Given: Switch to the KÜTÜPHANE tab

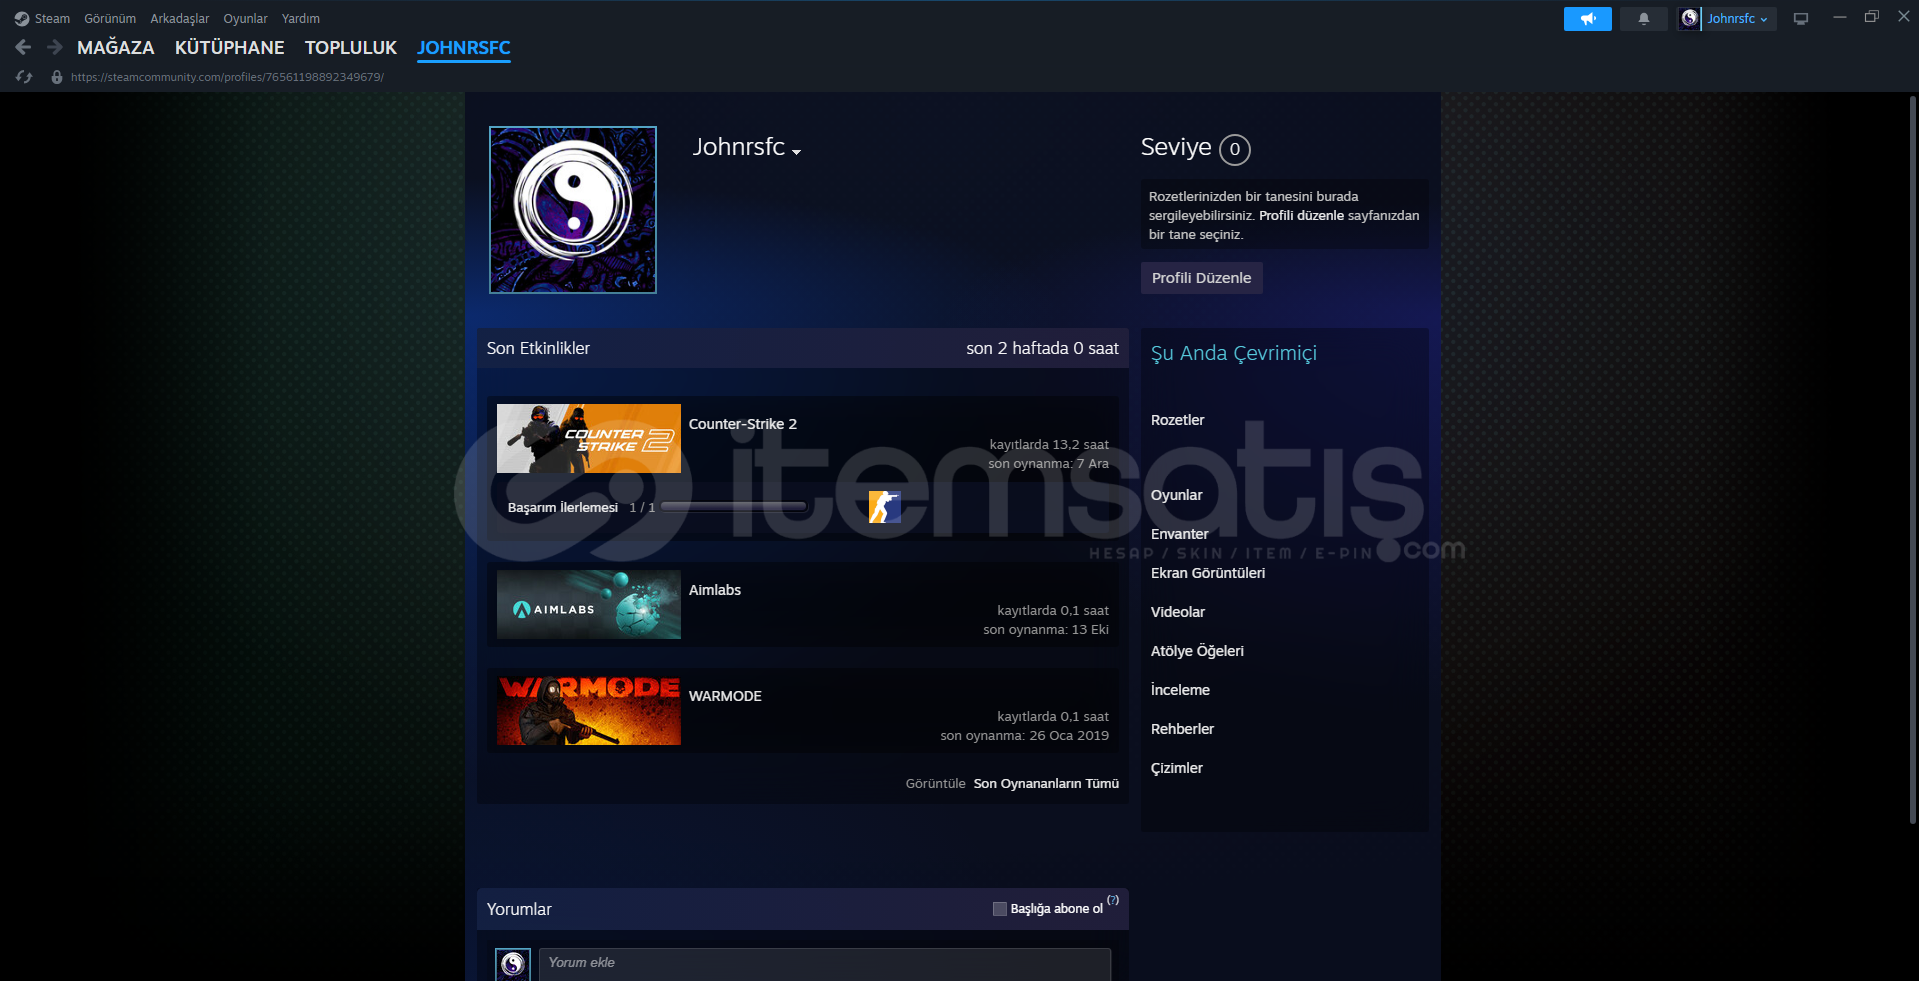Looking at the screenshot, I should [x=230, y=48].
